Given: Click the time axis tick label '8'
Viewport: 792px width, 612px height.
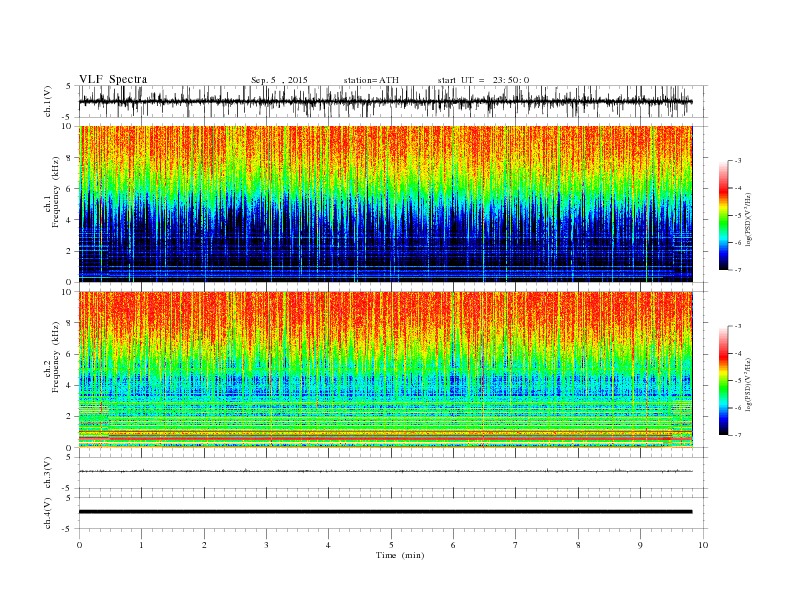Looking at the screenshot, I should (x=578, y=545).
